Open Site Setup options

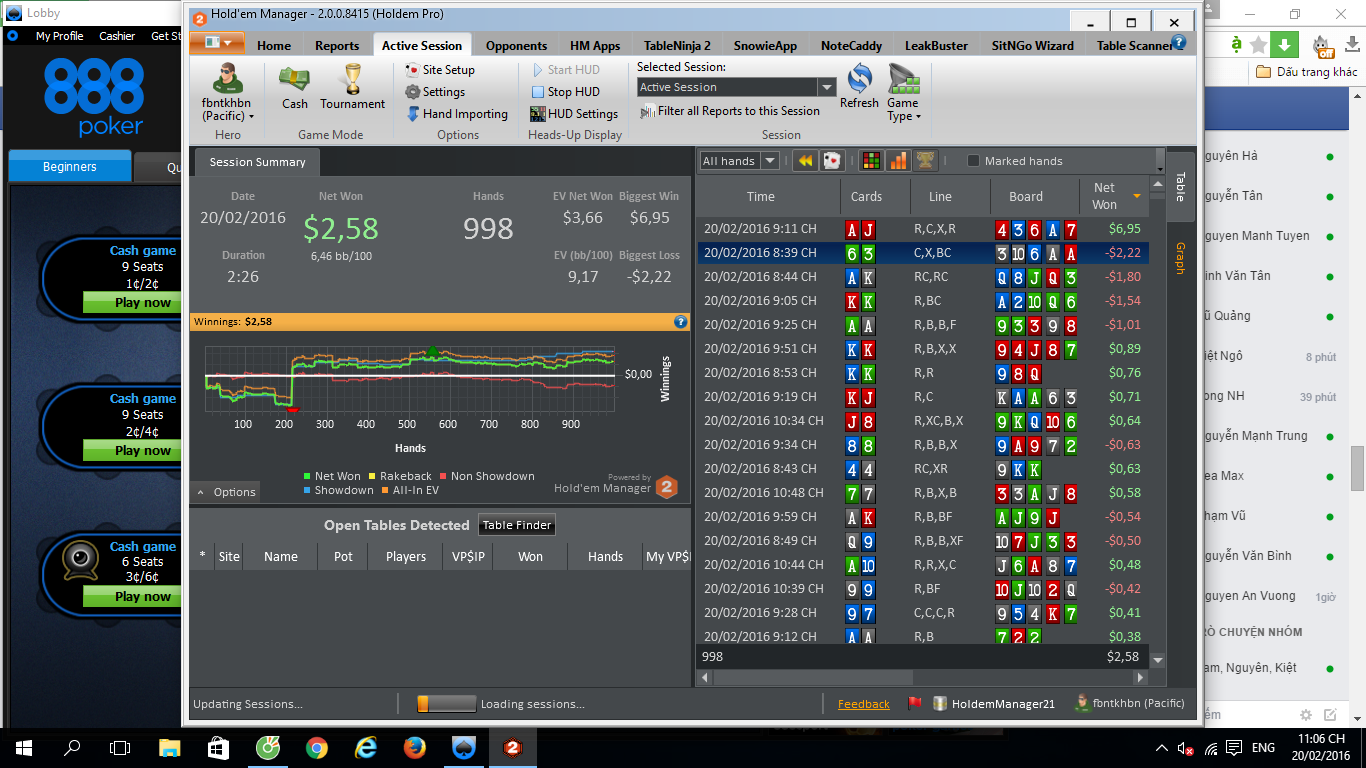coord(440,70)
